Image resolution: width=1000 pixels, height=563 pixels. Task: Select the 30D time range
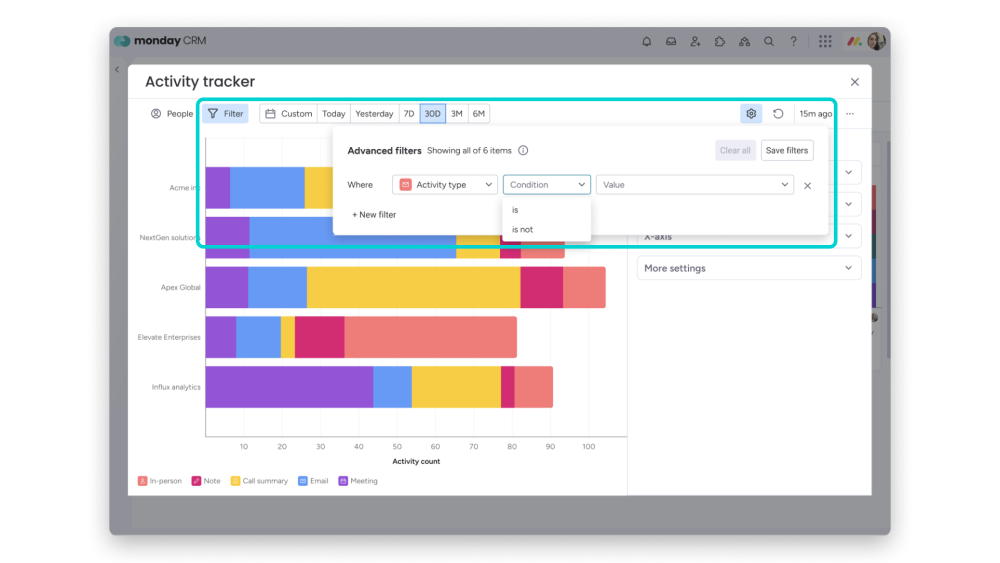tap(432, 113)
